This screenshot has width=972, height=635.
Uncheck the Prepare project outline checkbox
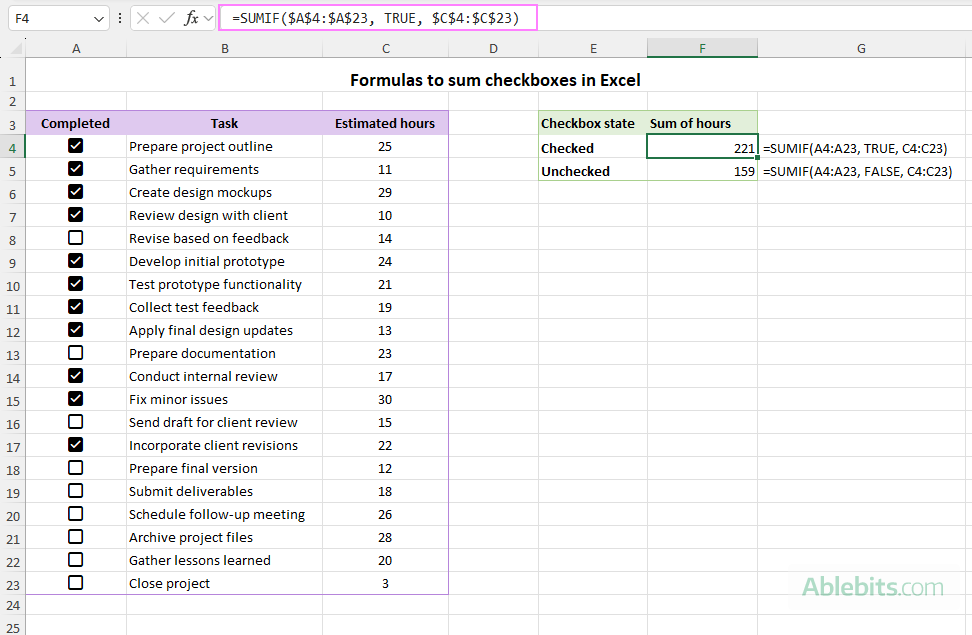(75, 145)
